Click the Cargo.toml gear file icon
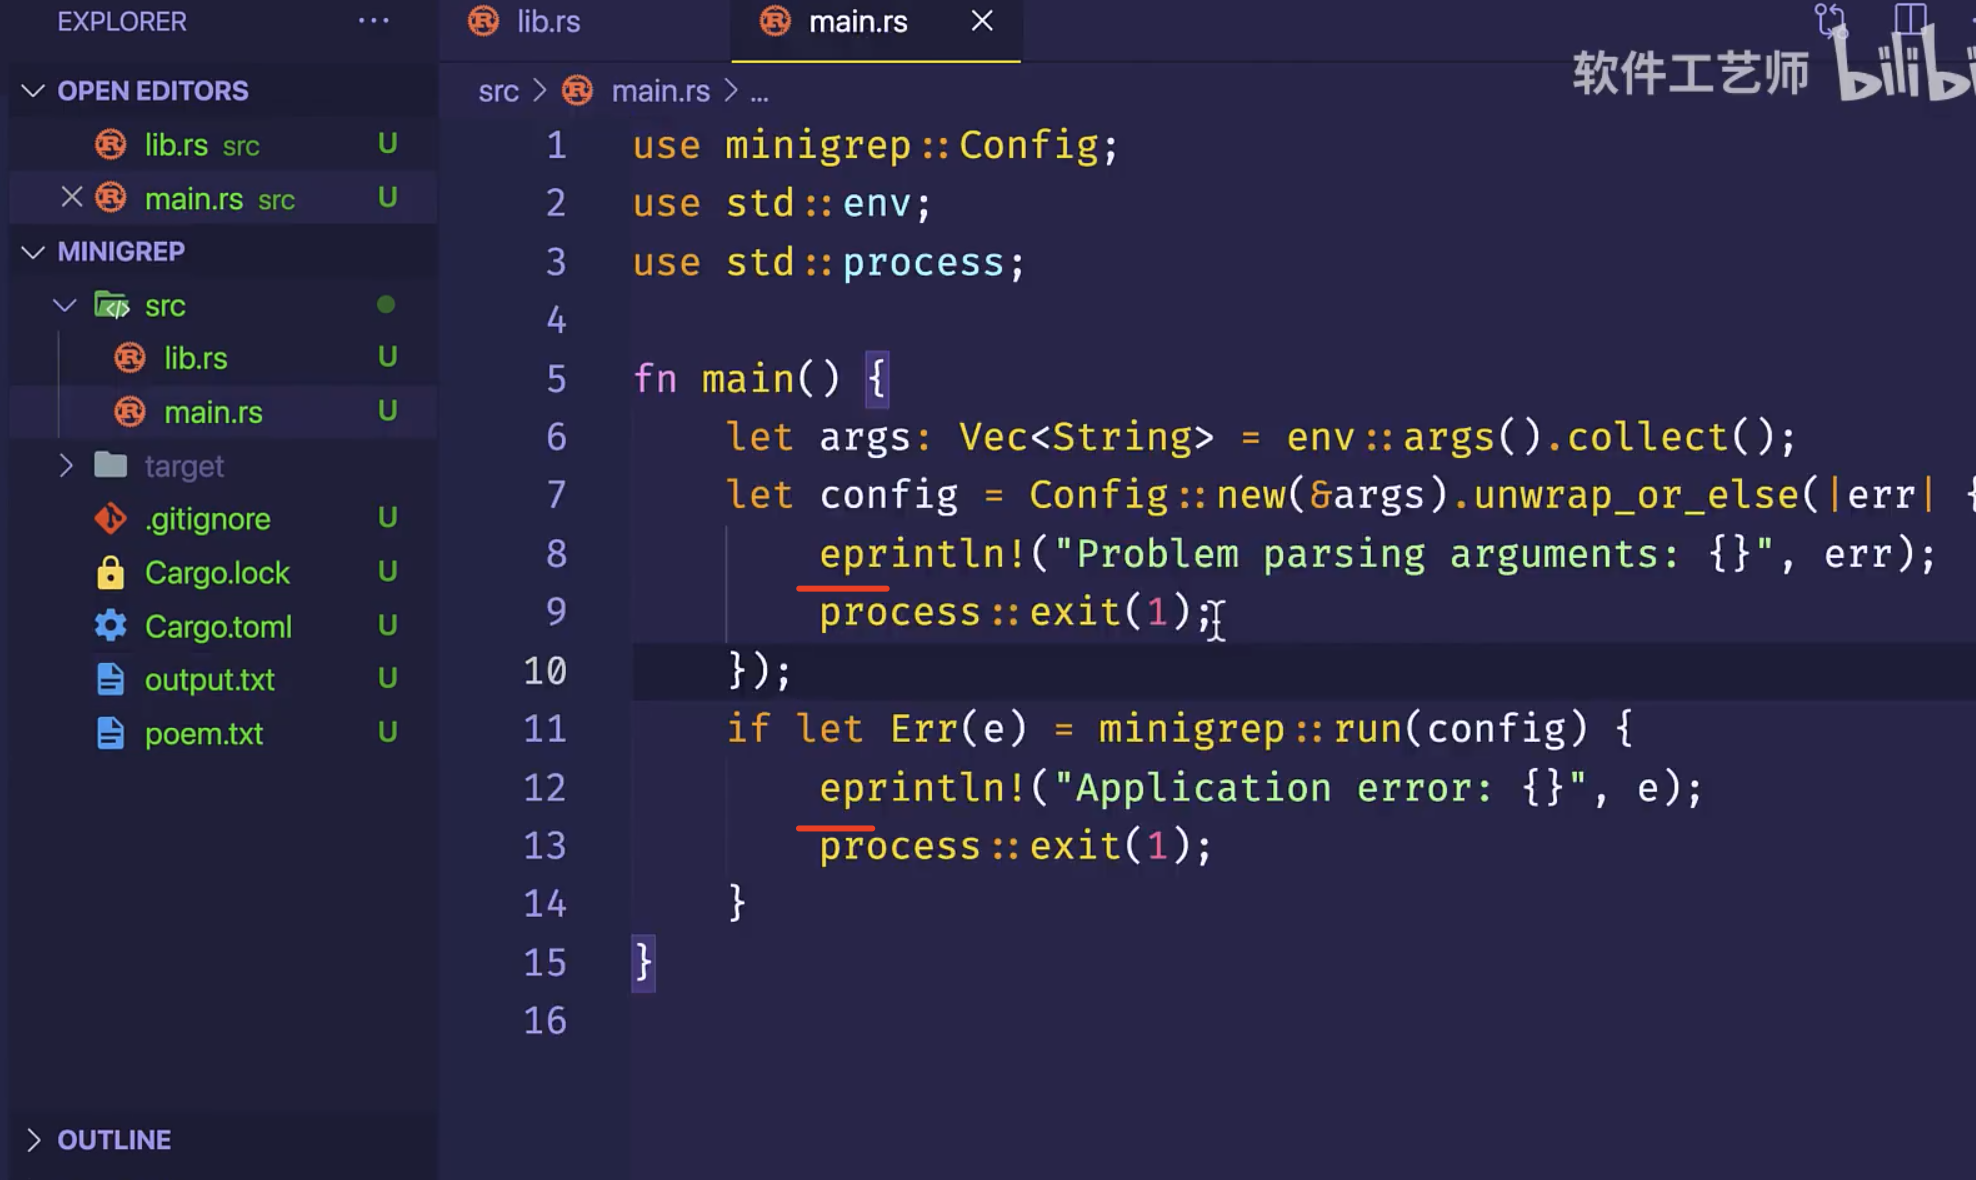The image size is (1976, 1180). 110,626
